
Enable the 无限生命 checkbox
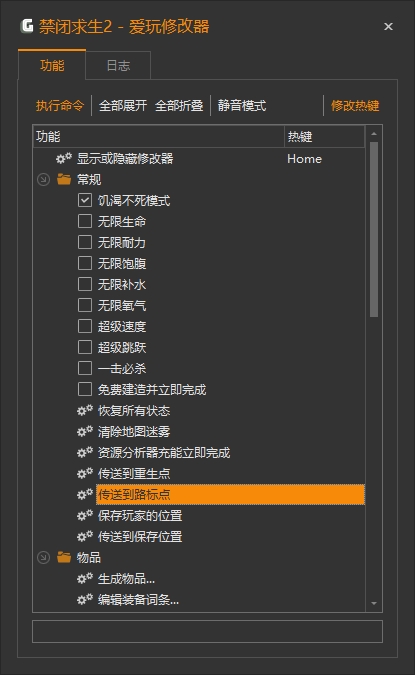click(85, 221)
